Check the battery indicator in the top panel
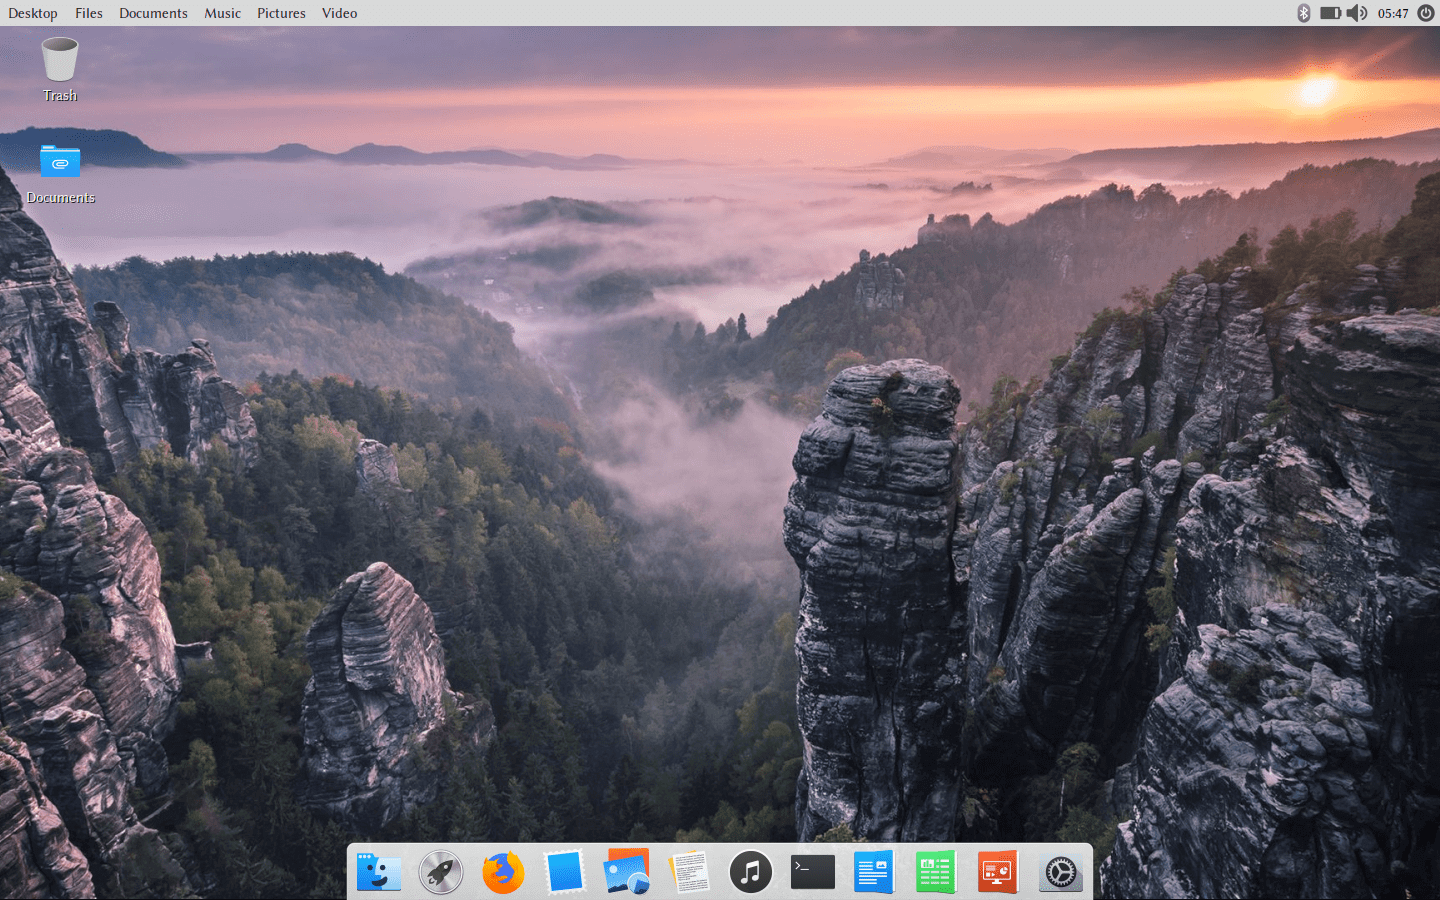The image size is (1440, 900). click(1330, 13)
